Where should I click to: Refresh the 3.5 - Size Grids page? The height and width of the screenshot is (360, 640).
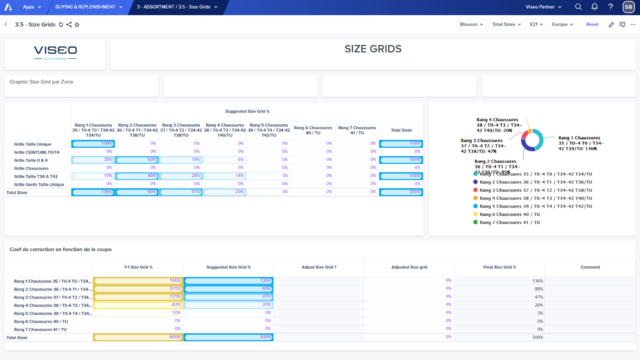[x=61, y=24]
